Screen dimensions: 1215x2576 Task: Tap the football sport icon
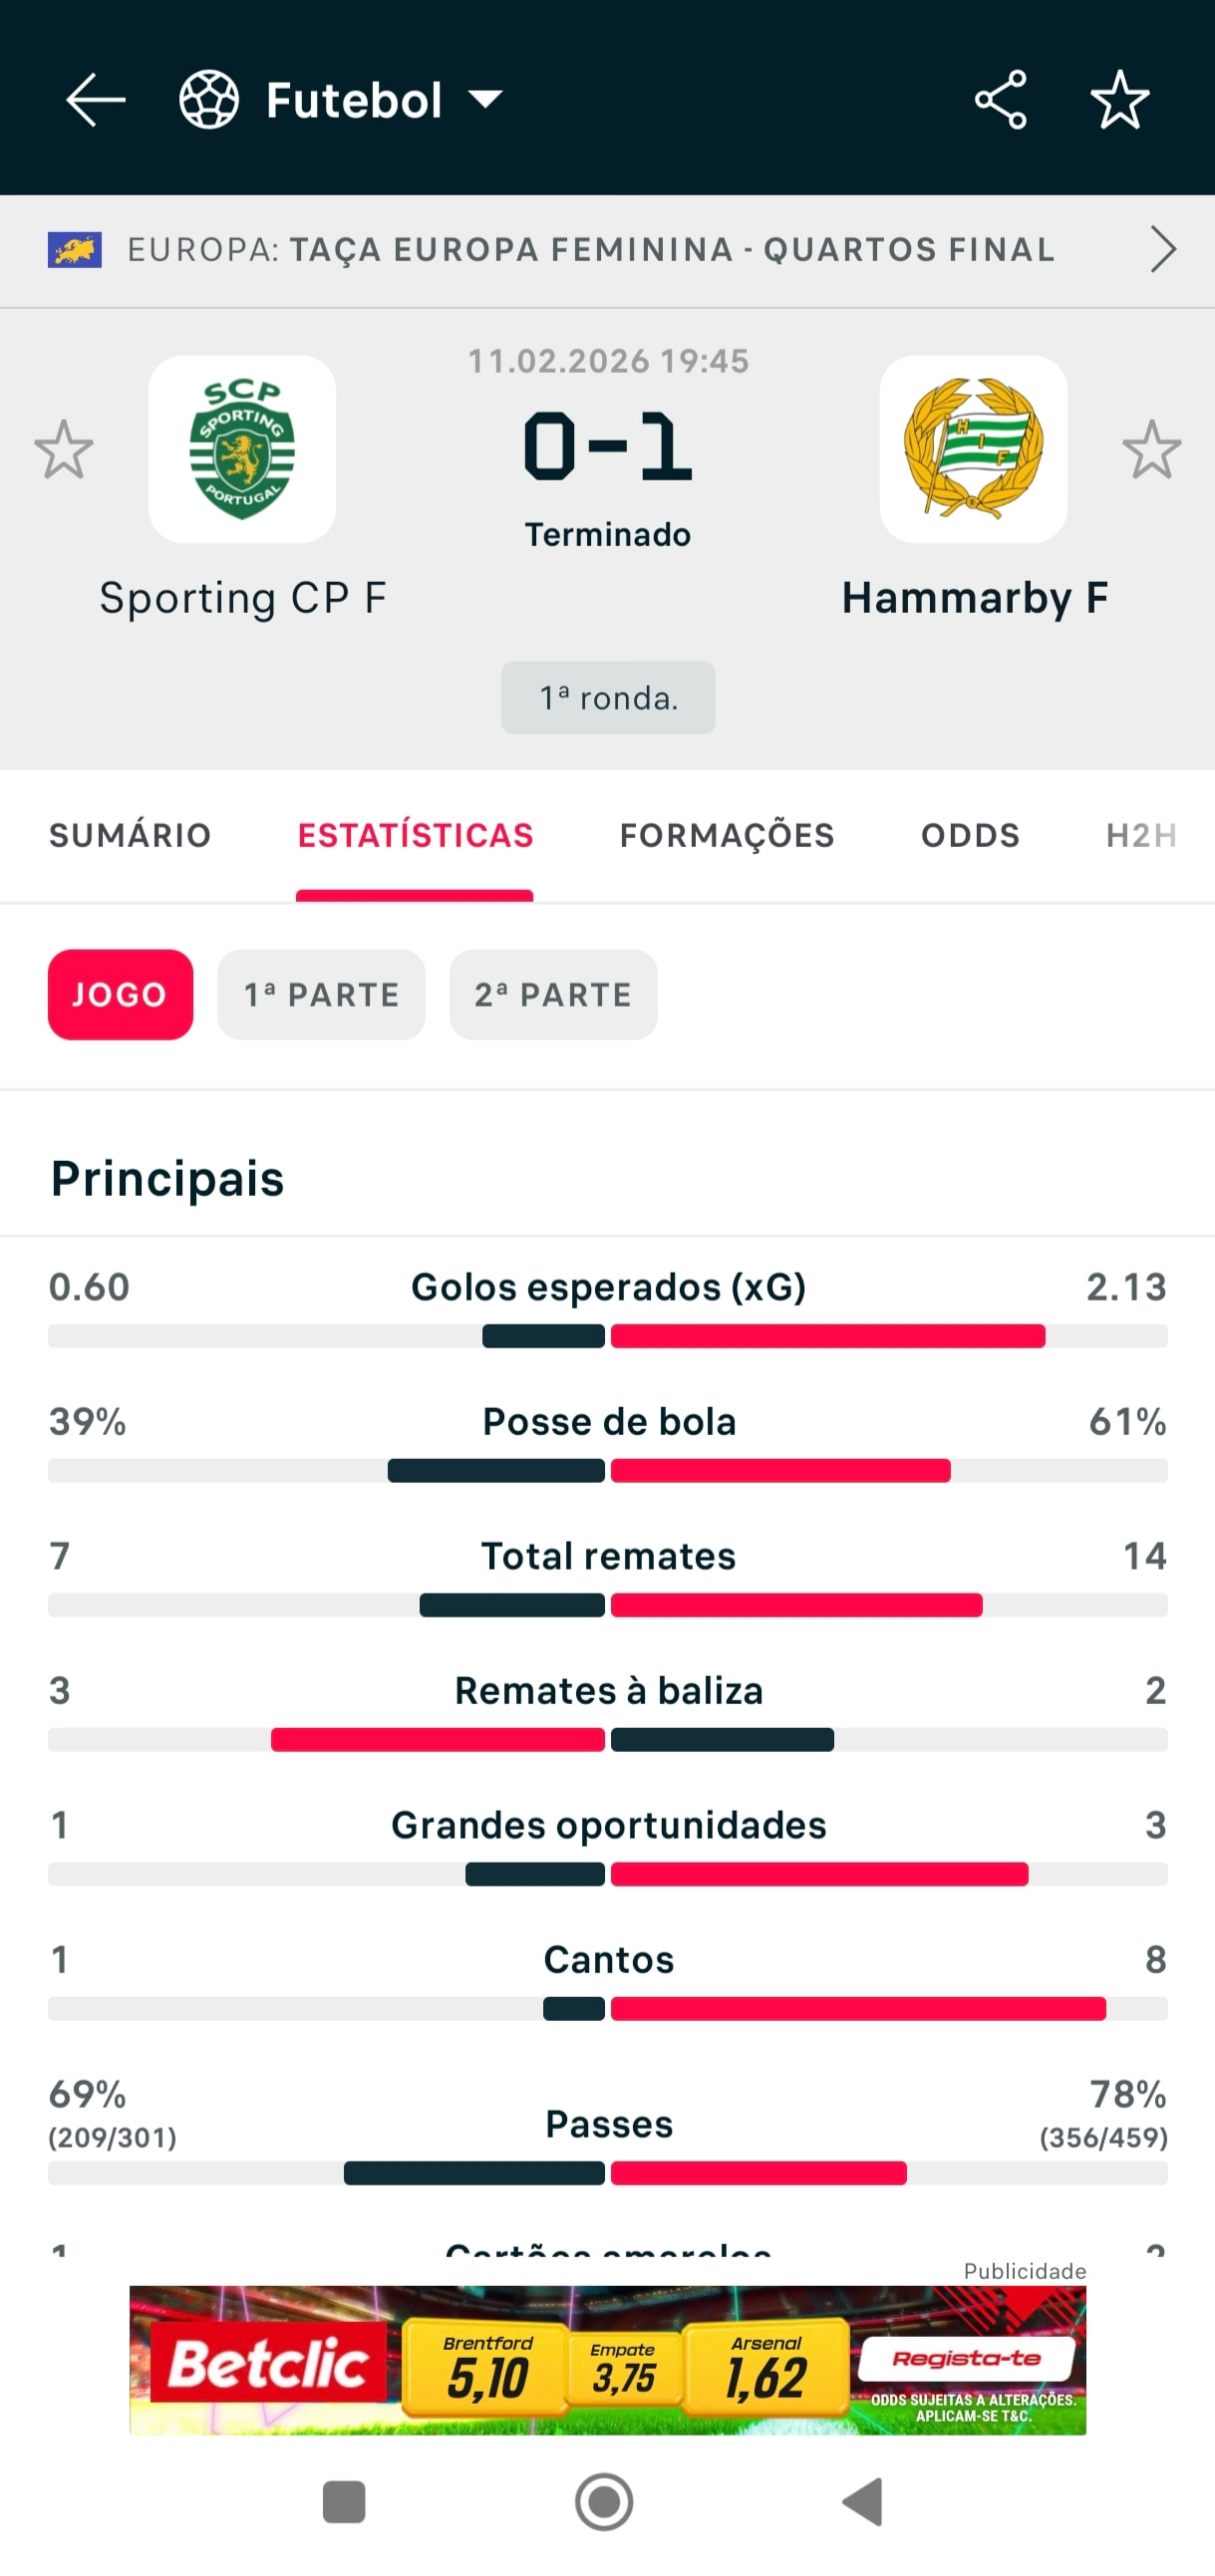click(x=209, y=100)
